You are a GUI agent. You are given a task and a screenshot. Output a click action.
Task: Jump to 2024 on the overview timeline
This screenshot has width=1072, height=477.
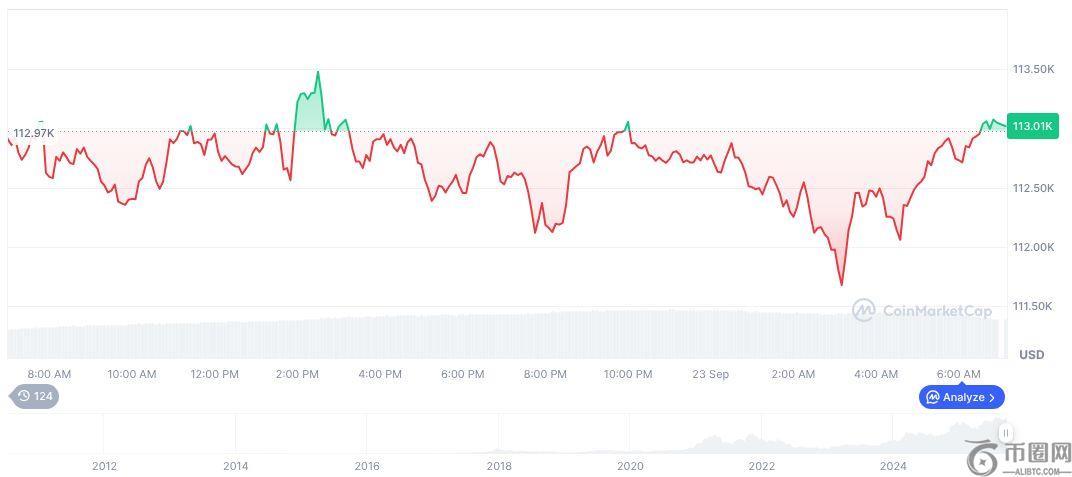coord(893,465)
